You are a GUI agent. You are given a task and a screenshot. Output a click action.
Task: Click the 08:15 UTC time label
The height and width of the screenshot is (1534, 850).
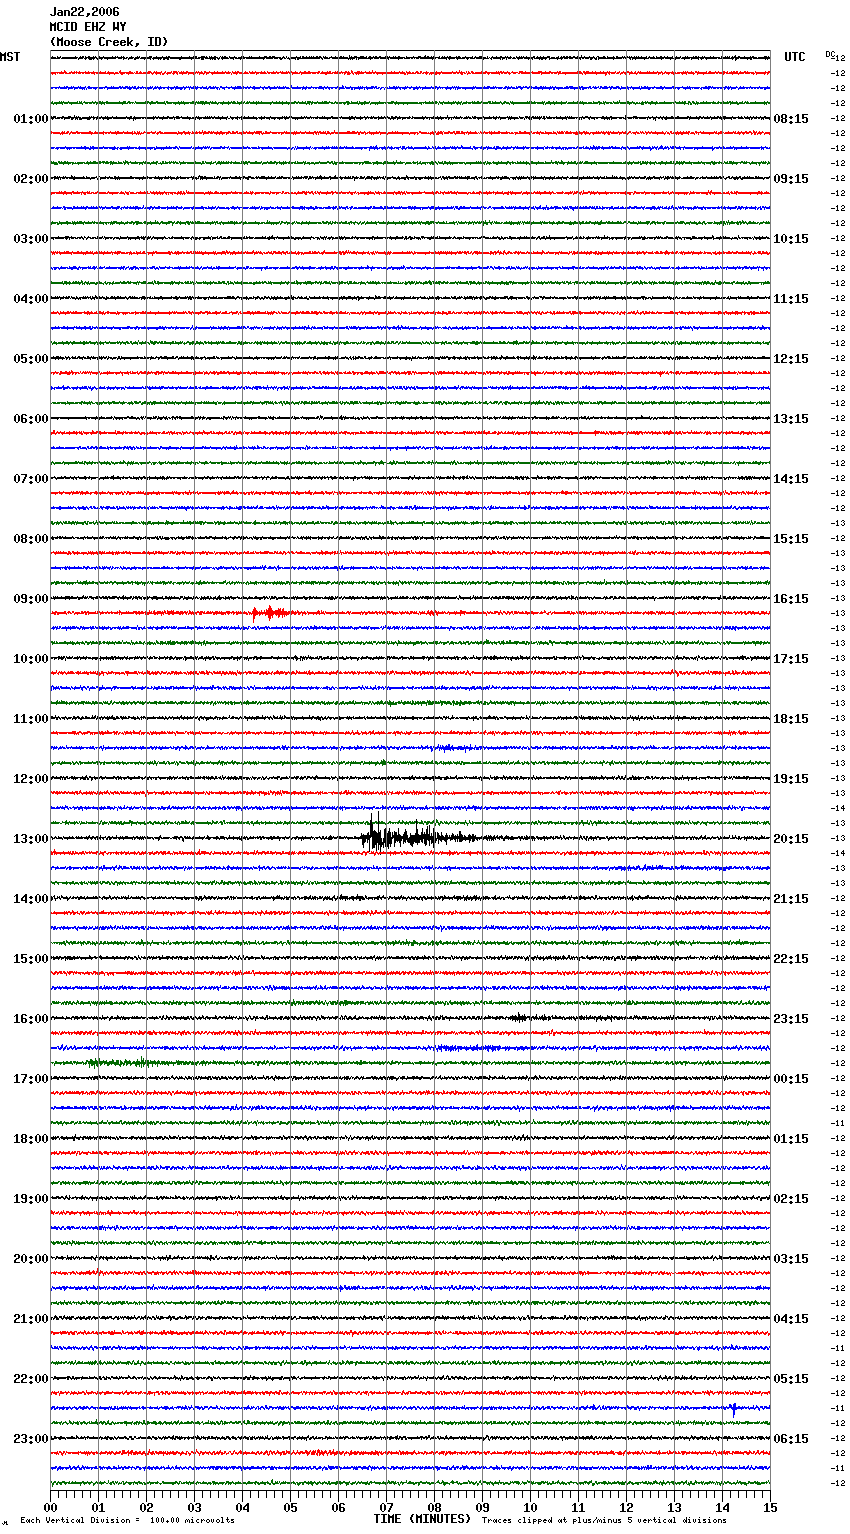791,119
